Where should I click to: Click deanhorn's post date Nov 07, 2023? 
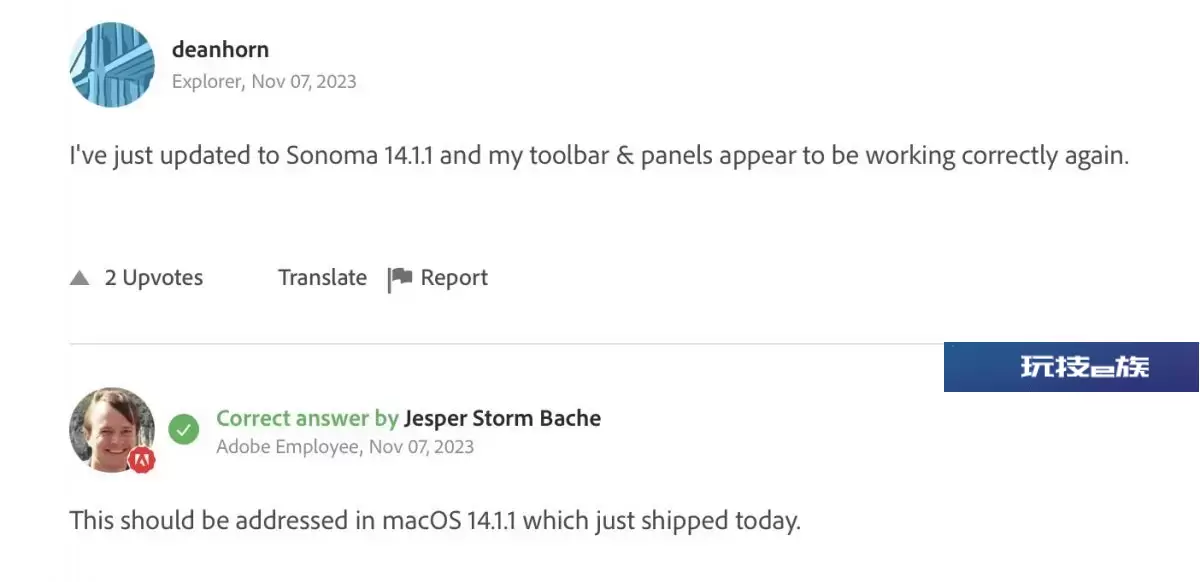point(304,81)
